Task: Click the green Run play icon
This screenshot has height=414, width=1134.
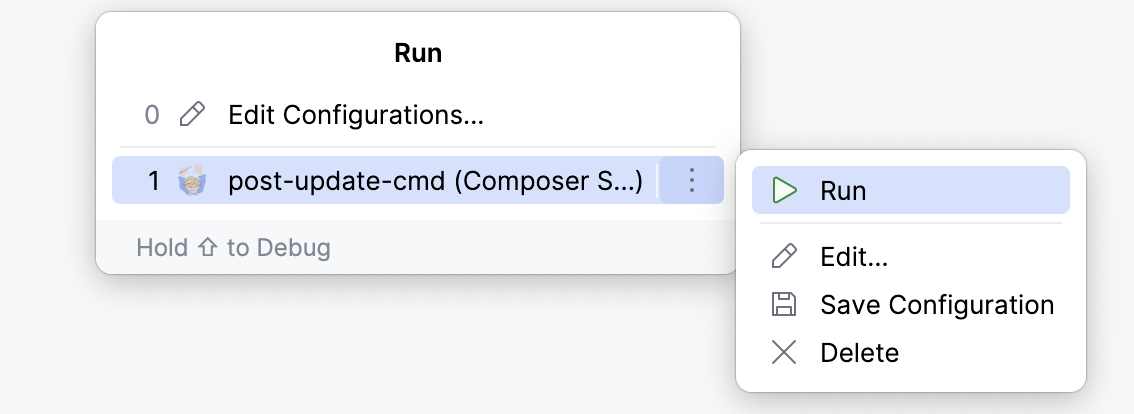Action: (x=785, y=190)
